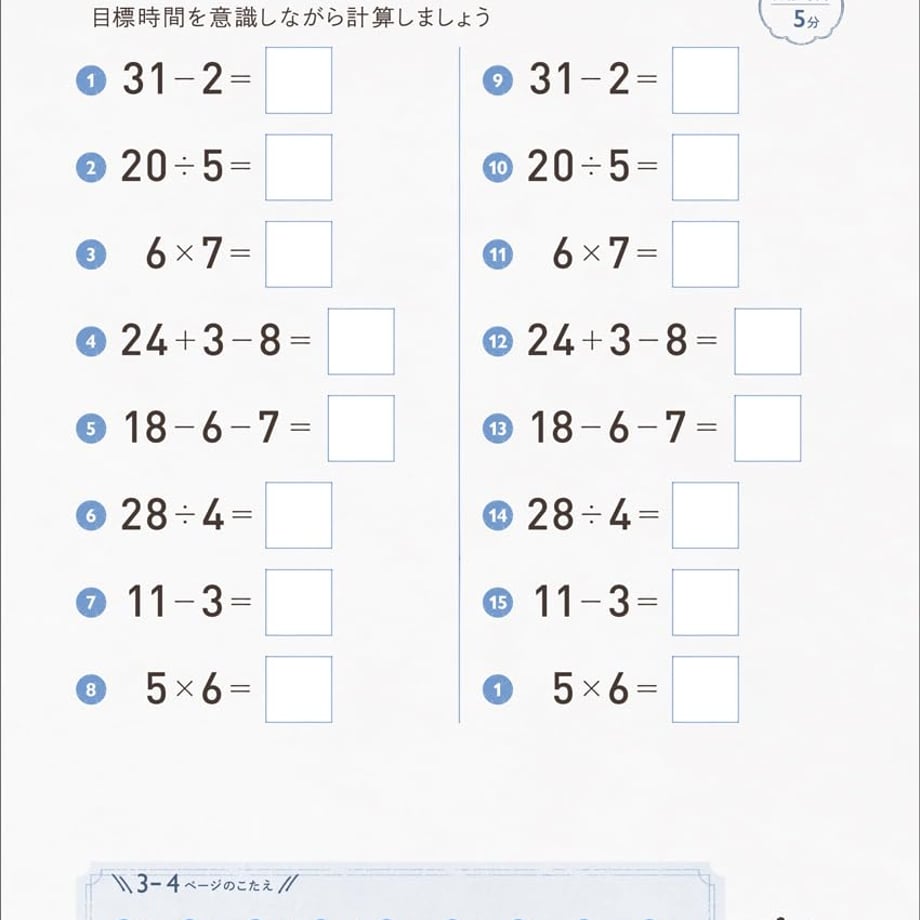Click the answer box for 31−2 in problem 1
Screen dimensions: 920x920
(298, 80)
